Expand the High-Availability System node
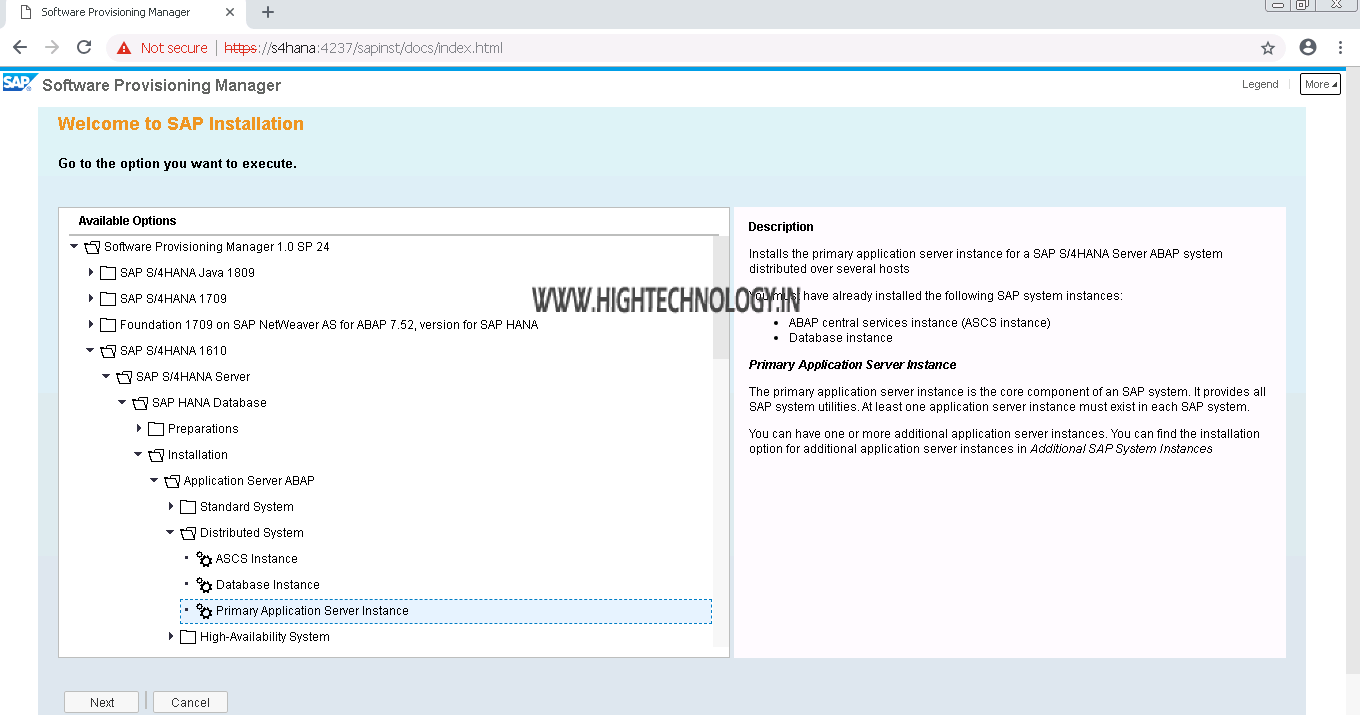The height and width of the screenshot is (715, 1360). point(171,637)
